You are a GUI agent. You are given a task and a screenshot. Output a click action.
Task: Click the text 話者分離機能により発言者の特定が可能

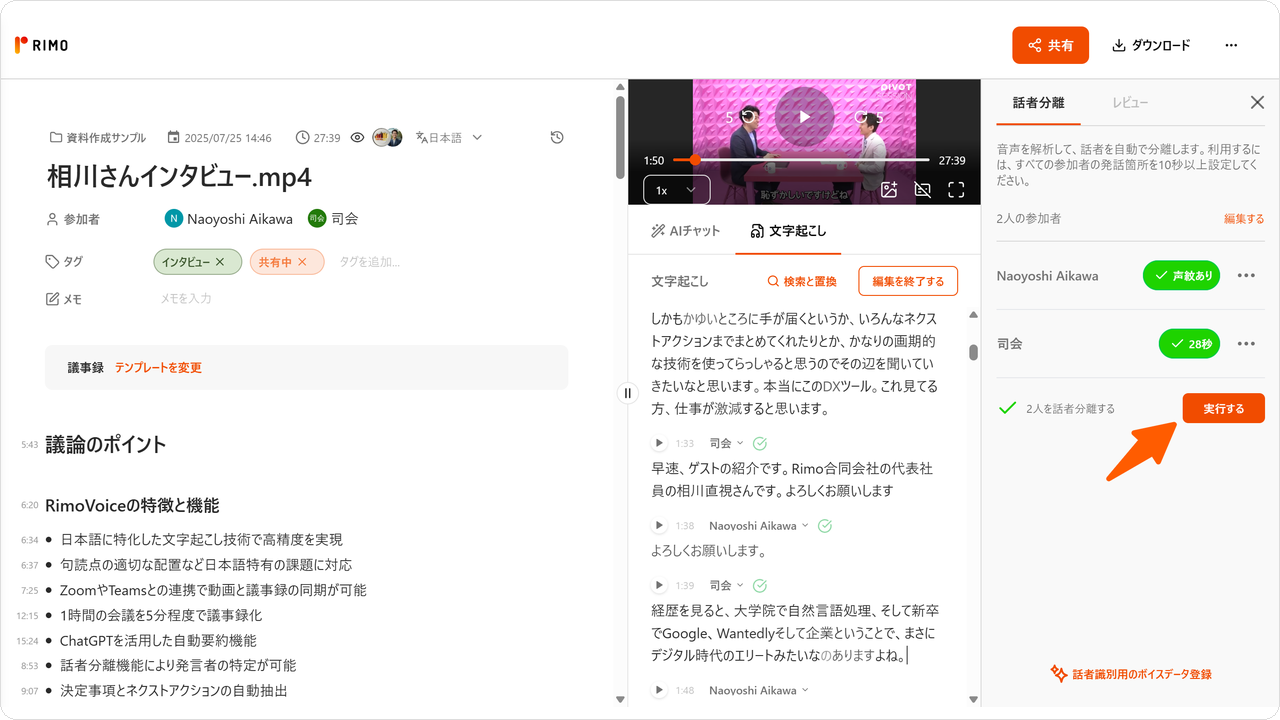pos(178,665)
